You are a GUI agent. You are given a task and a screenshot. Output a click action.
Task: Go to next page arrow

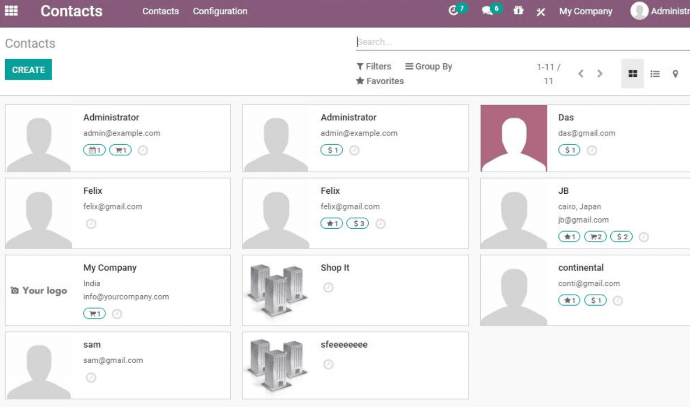pyautogui.click(x=600, y=73)
